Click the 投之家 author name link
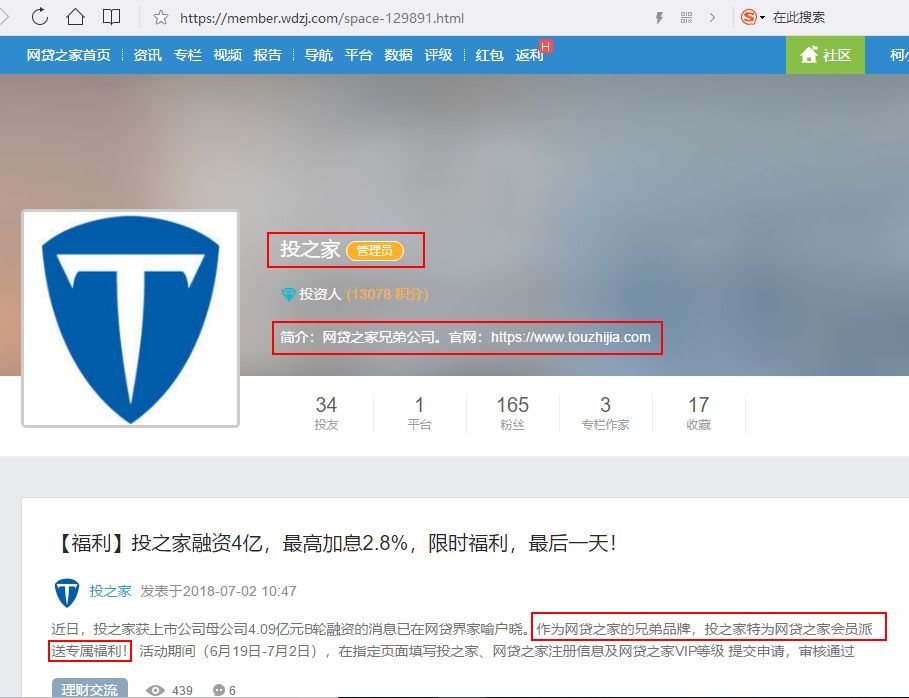 click(110, 591)
